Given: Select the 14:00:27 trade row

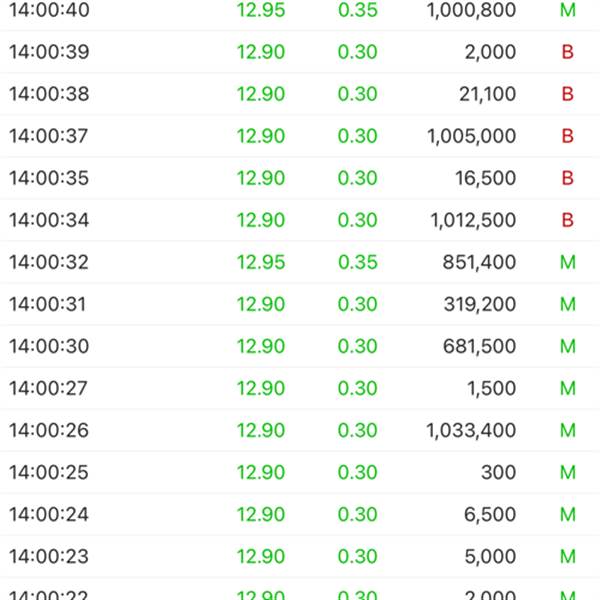Looking at the screenshot, I should (300, 388).
